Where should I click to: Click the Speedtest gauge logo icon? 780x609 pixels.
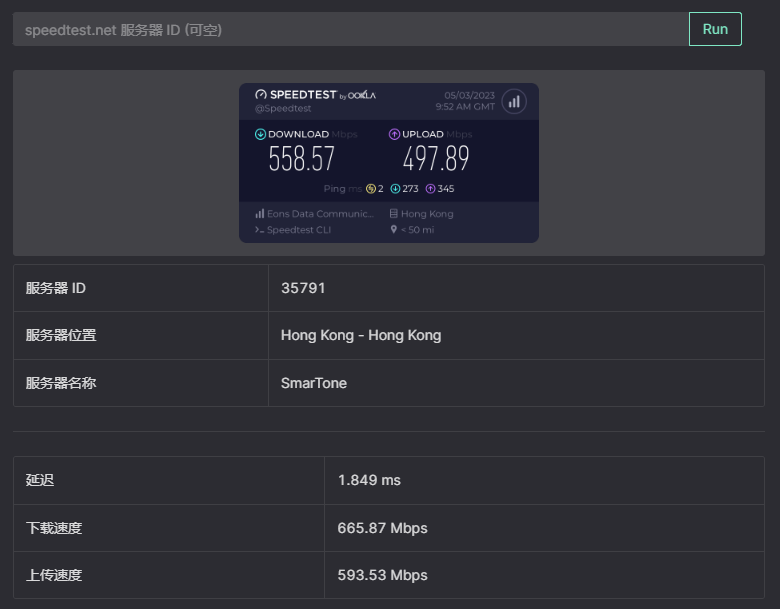[x=261, y=95]
